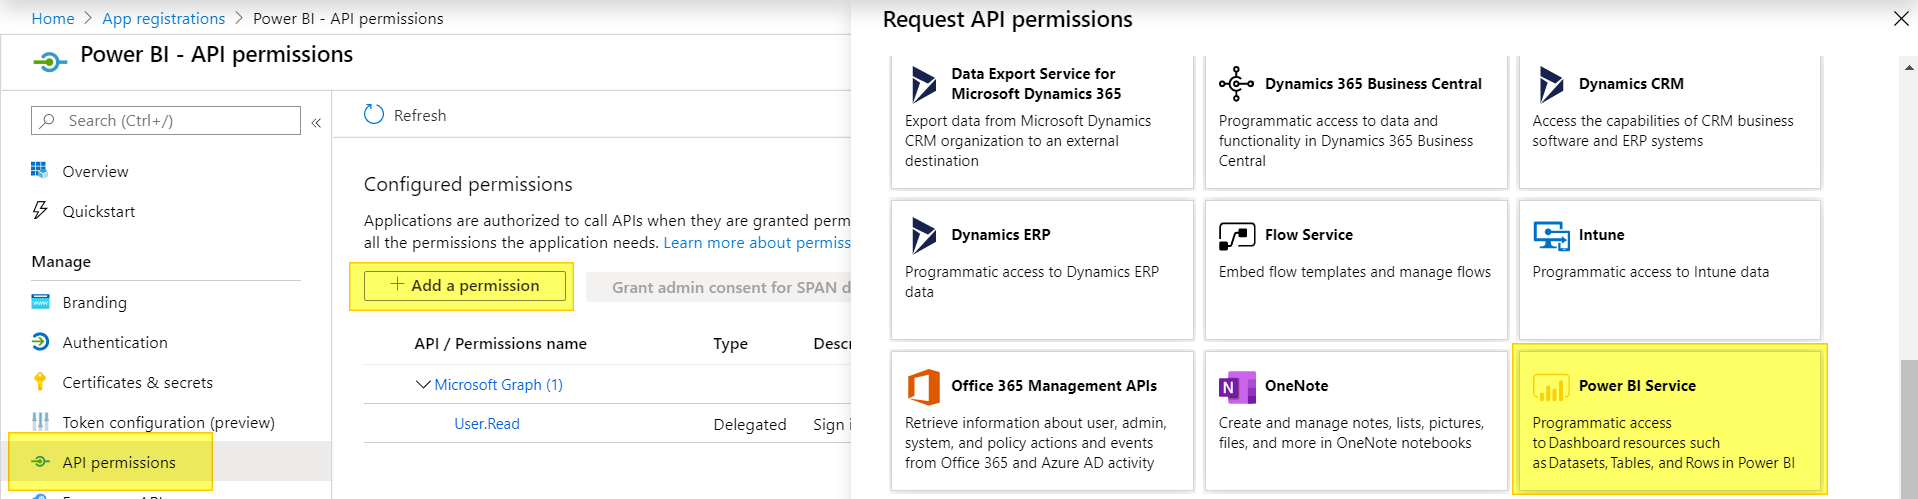Open API permissions in the sidebar

(118, 462)
